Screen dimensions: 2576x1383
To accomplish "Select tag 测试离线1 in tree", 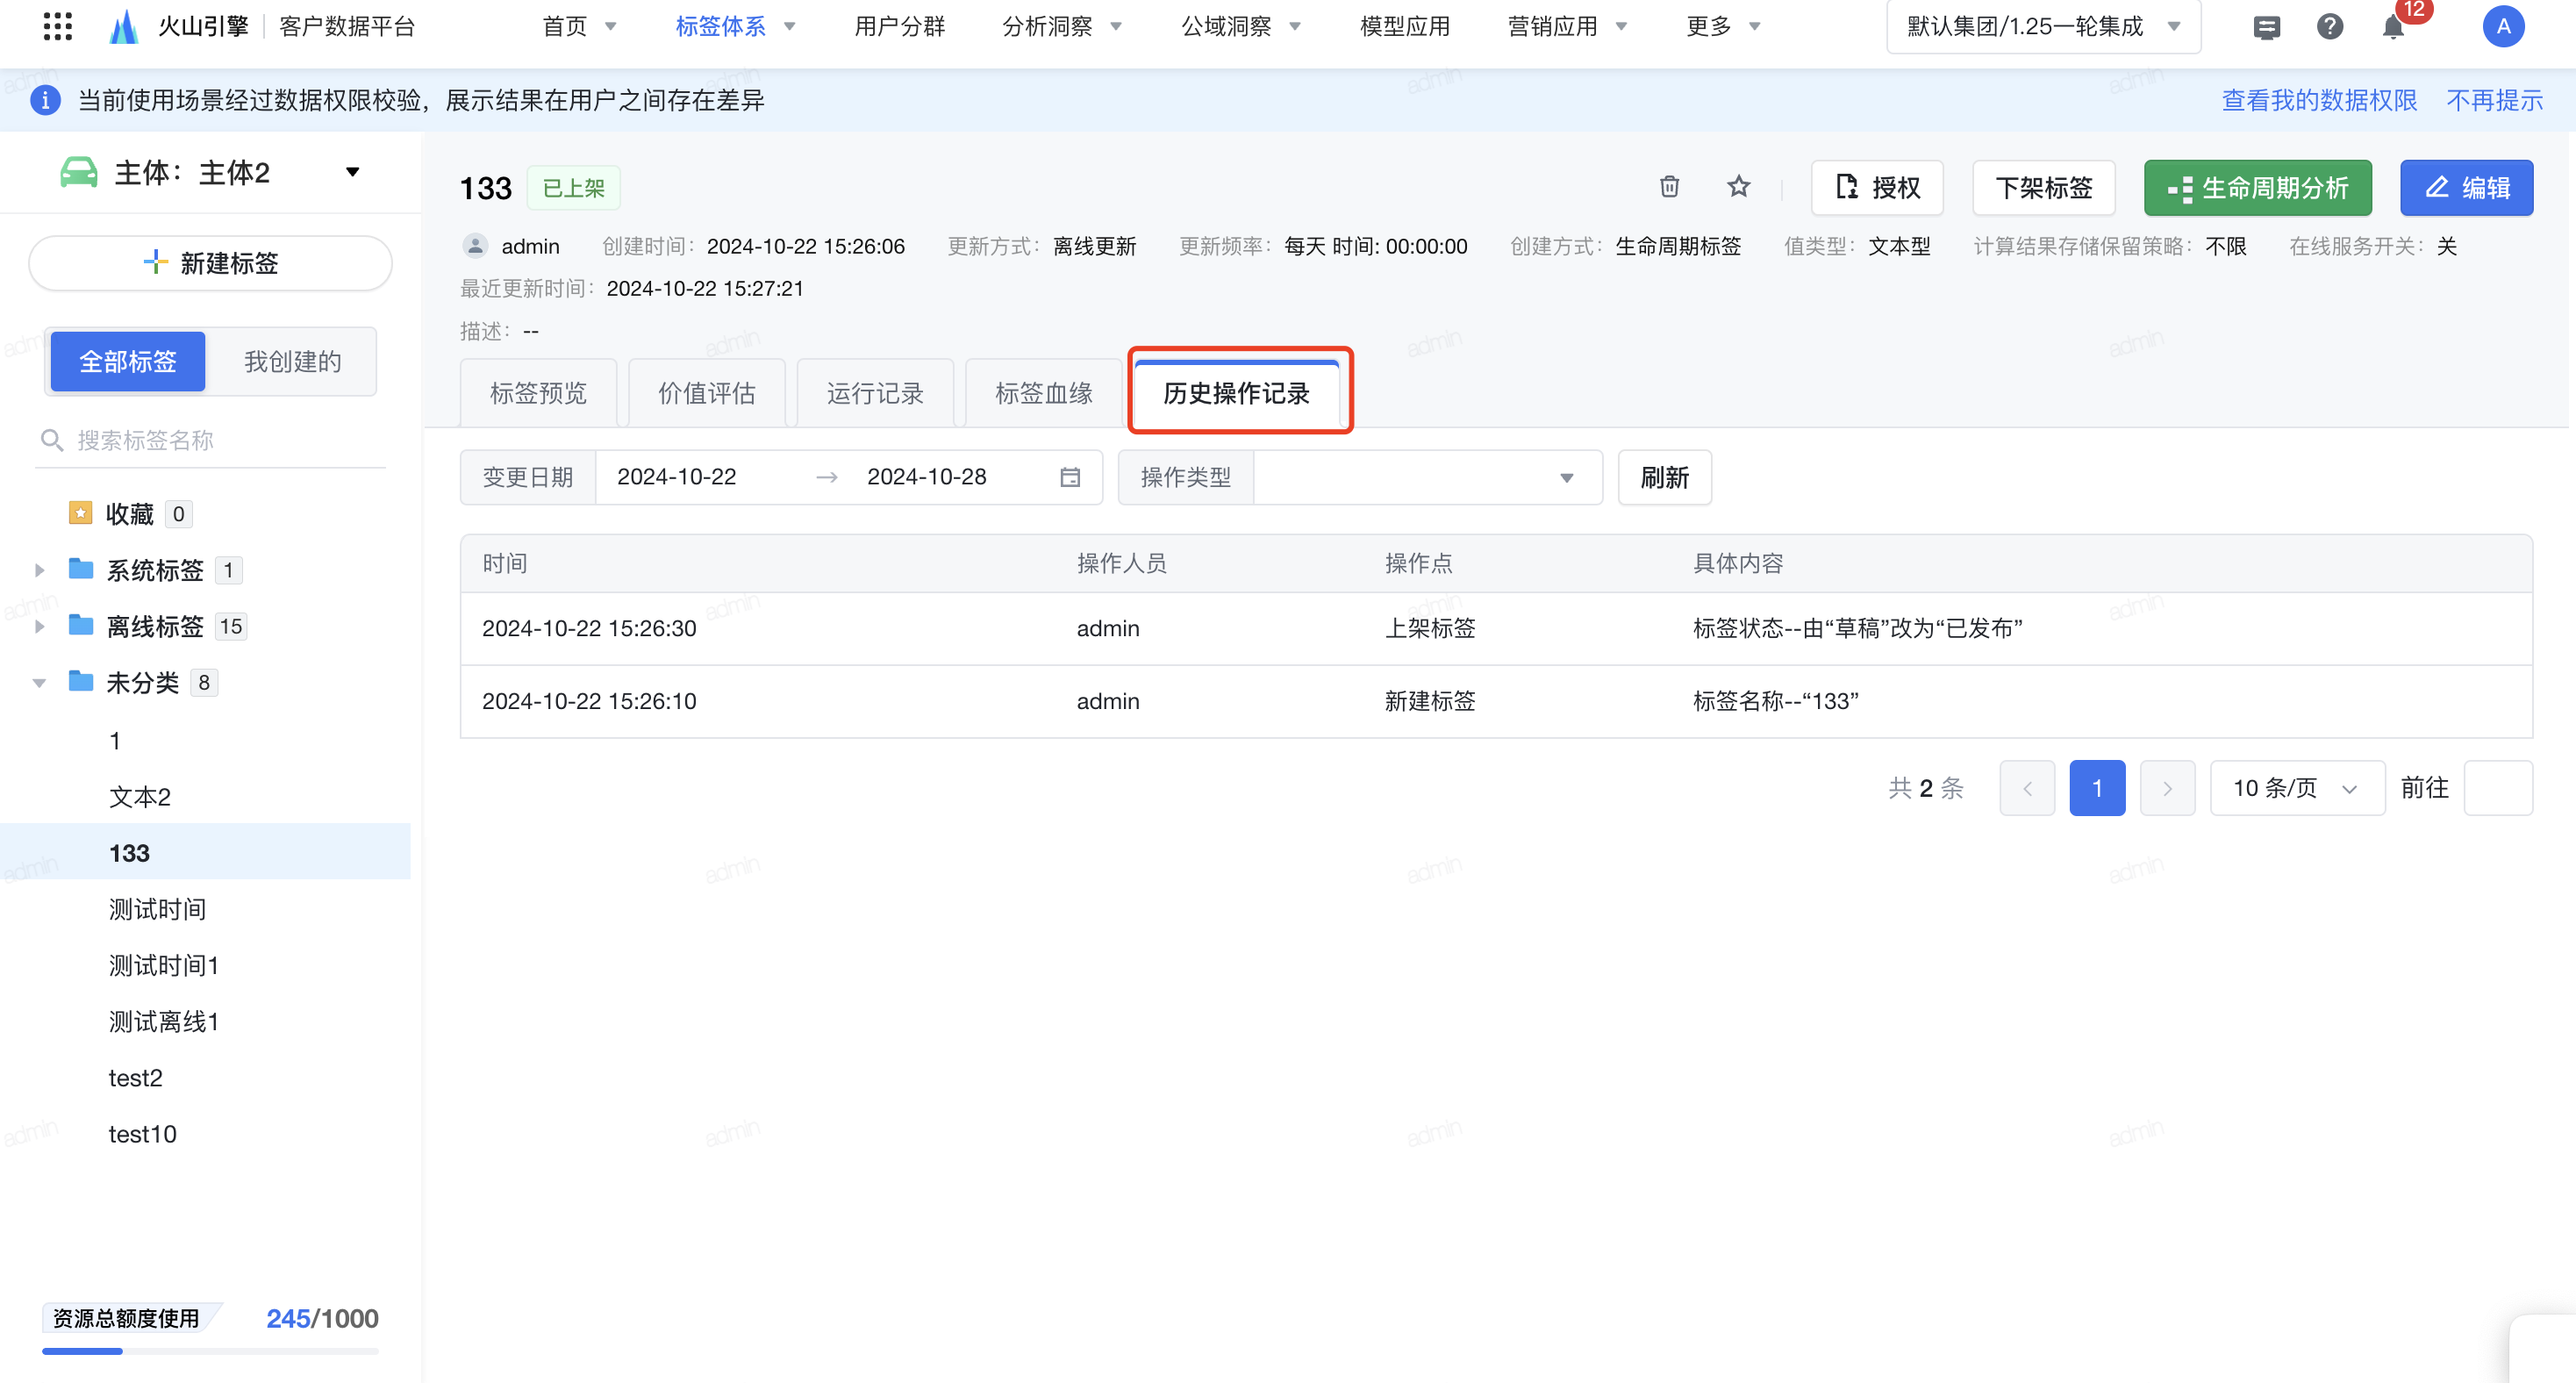I will [164, 1021].
